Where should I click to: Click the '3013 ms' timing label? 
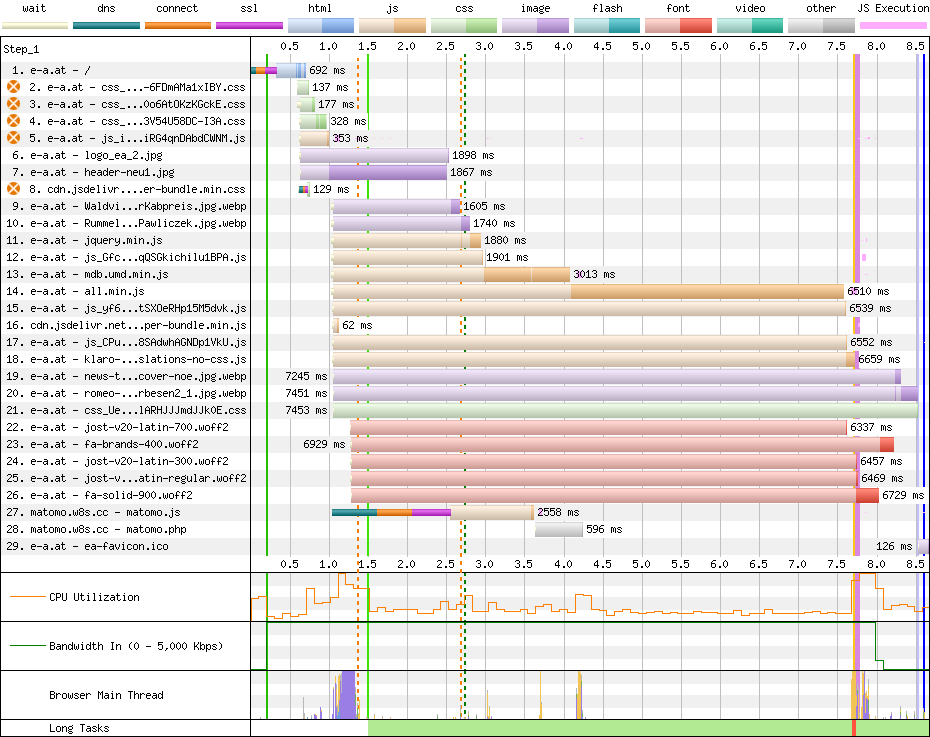point(594,275)
